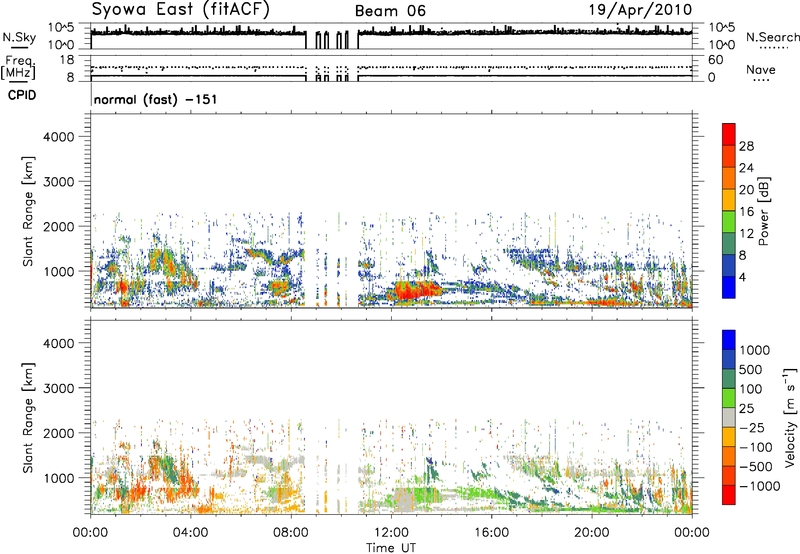800x554 pixels.
Task: Select the '28' power colorbar value
Action: pos(746,146)
